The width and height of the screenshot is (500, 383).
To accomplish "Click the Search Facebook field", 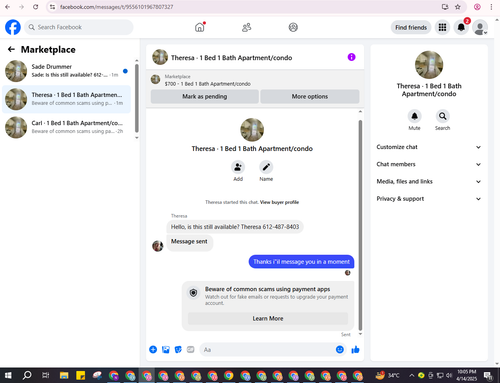I will (79, 27).
